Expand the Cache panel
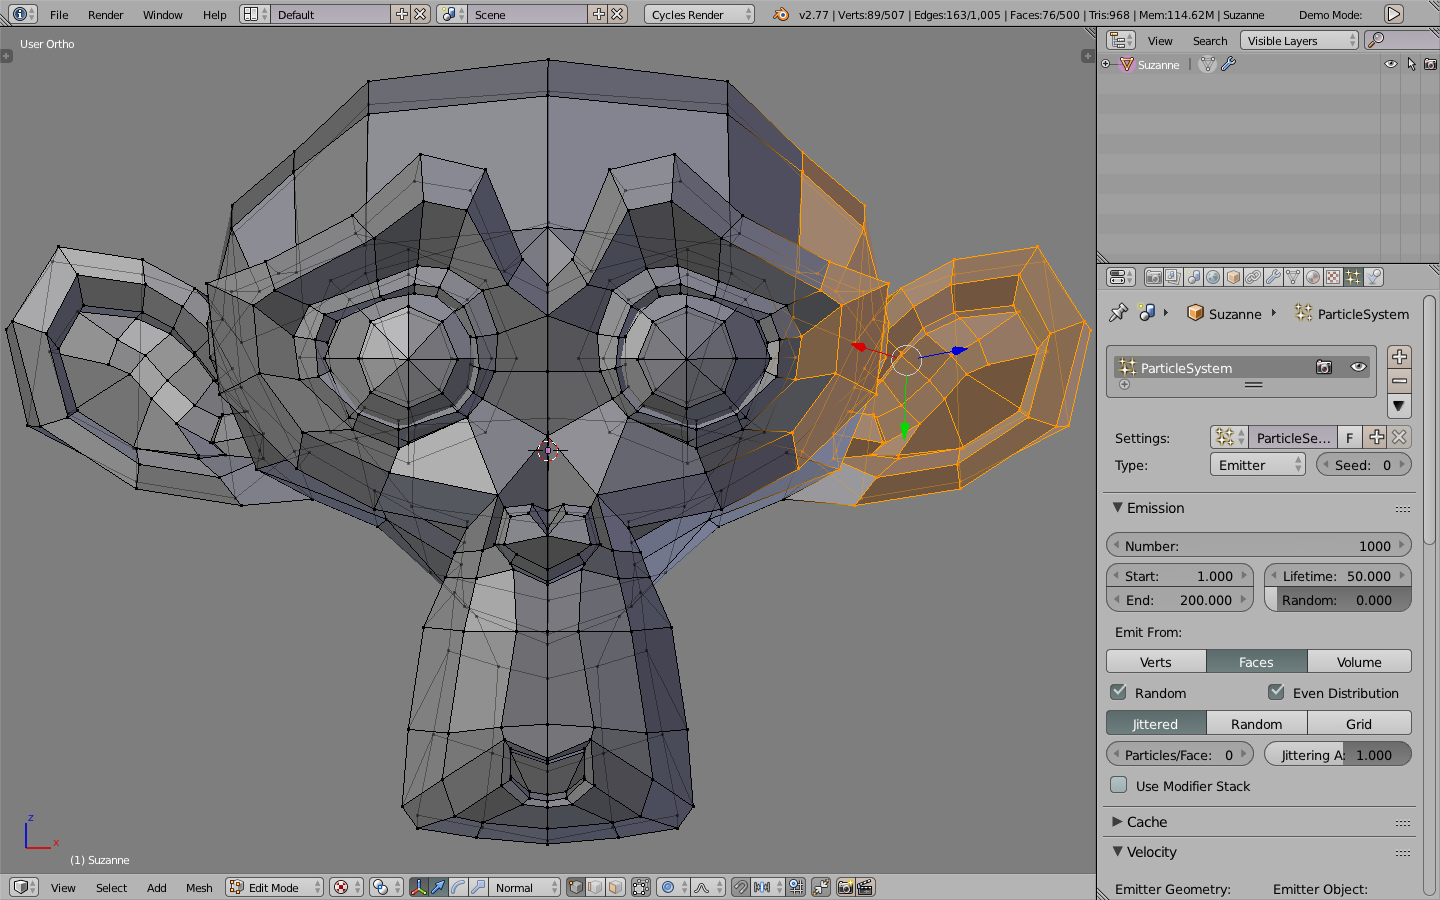This screenshot has height=900, width=1440. (1117, 821)
